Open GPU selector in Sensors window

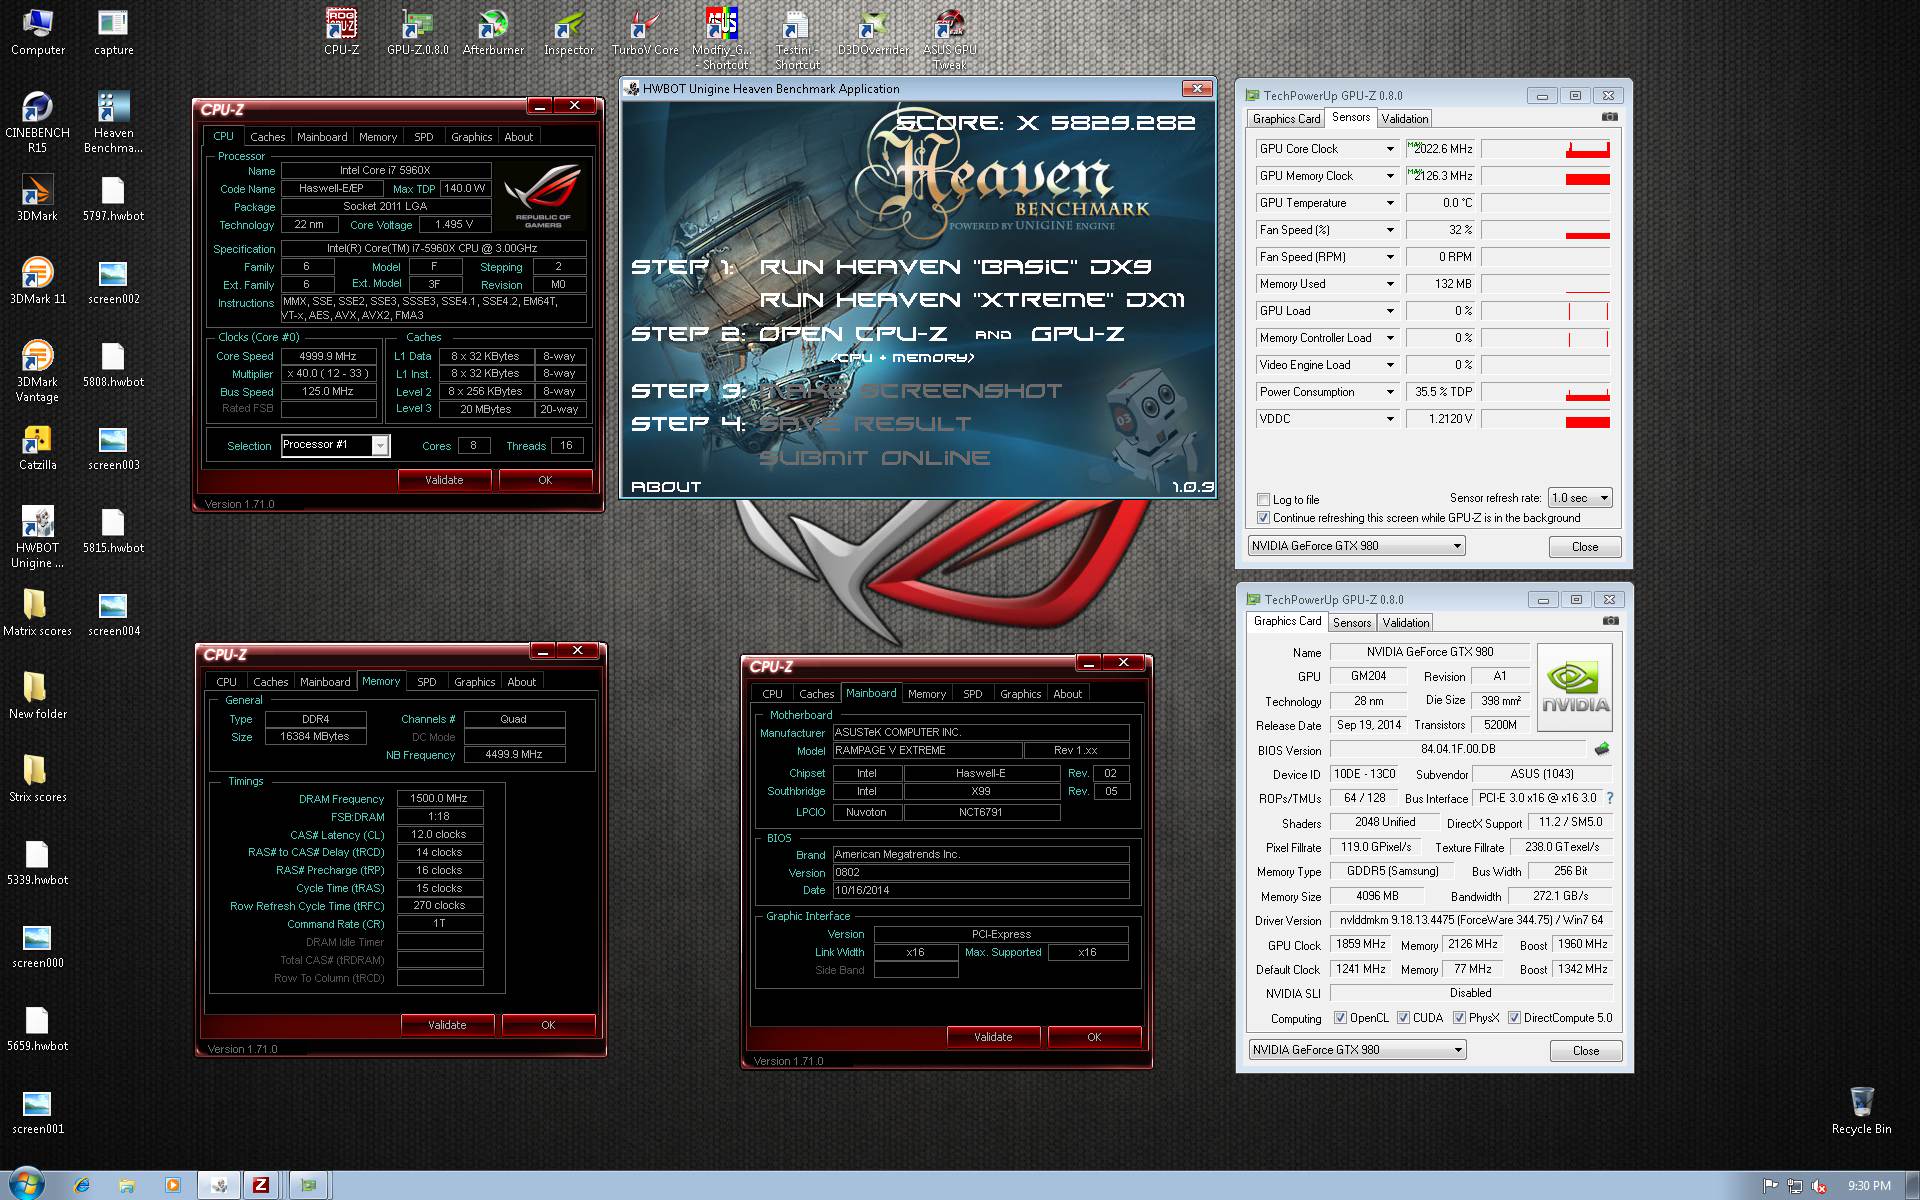coord(1356,546)
